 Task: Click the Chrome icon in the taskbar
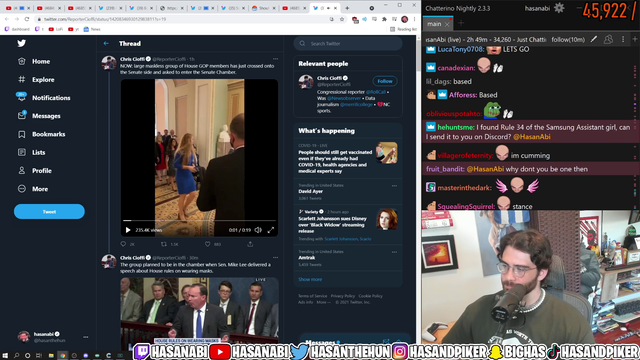click(62, 356)
